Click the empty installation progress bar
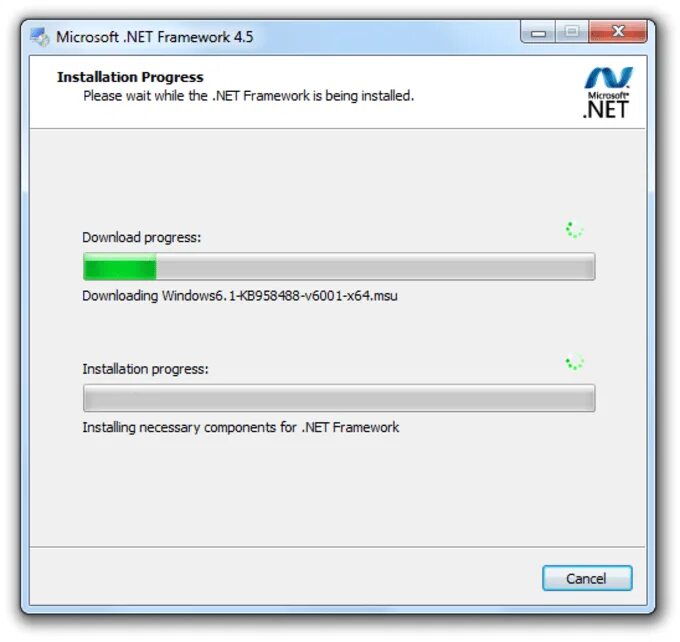The height and width of the screenshot is (642, 680). pyautogui.click(x=339, y=398)
